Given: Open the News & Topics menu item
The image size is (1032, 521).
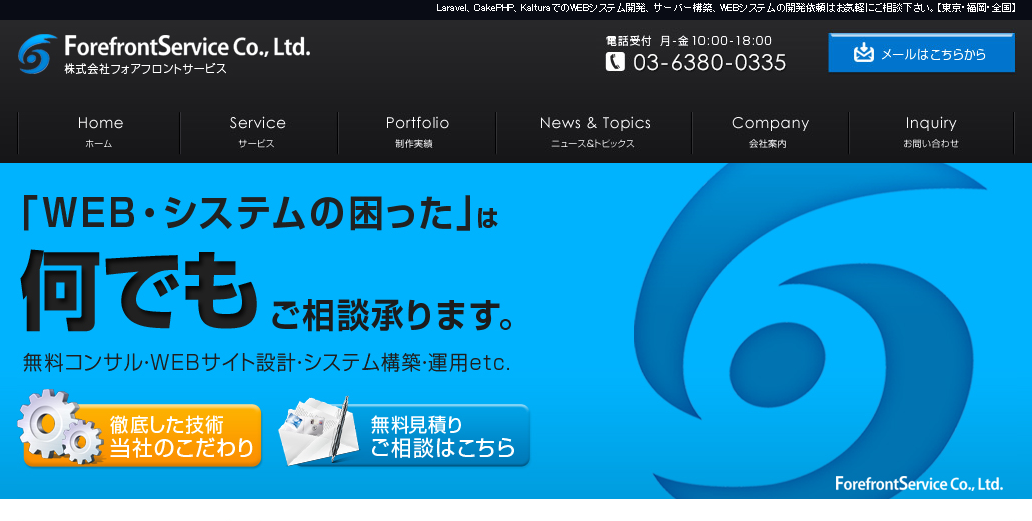Looking at the screenshot, I should click(594, 132).
